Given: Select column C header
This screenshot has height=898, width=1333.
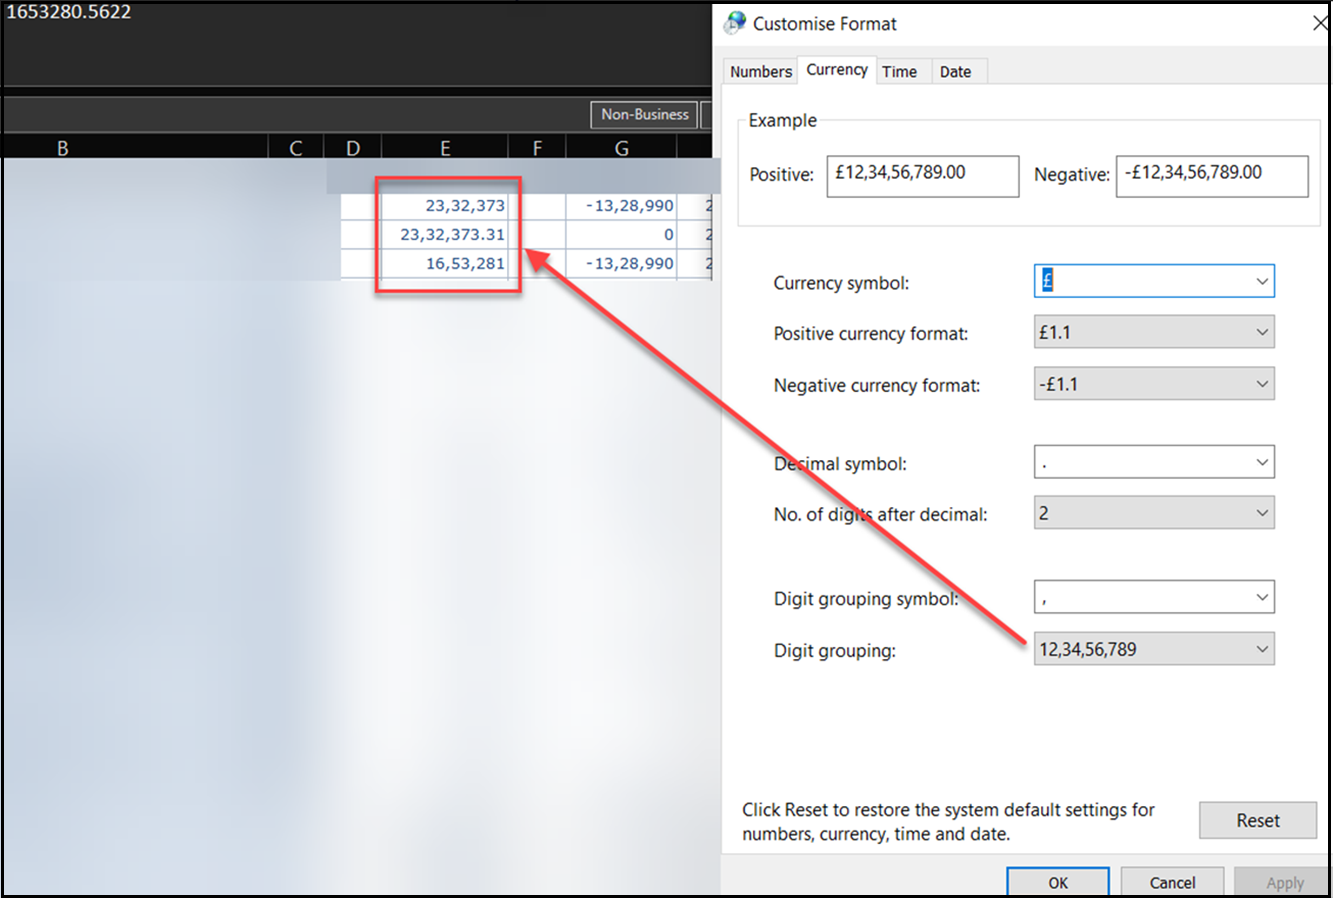Looking at the screenshot, I should 296,148.
